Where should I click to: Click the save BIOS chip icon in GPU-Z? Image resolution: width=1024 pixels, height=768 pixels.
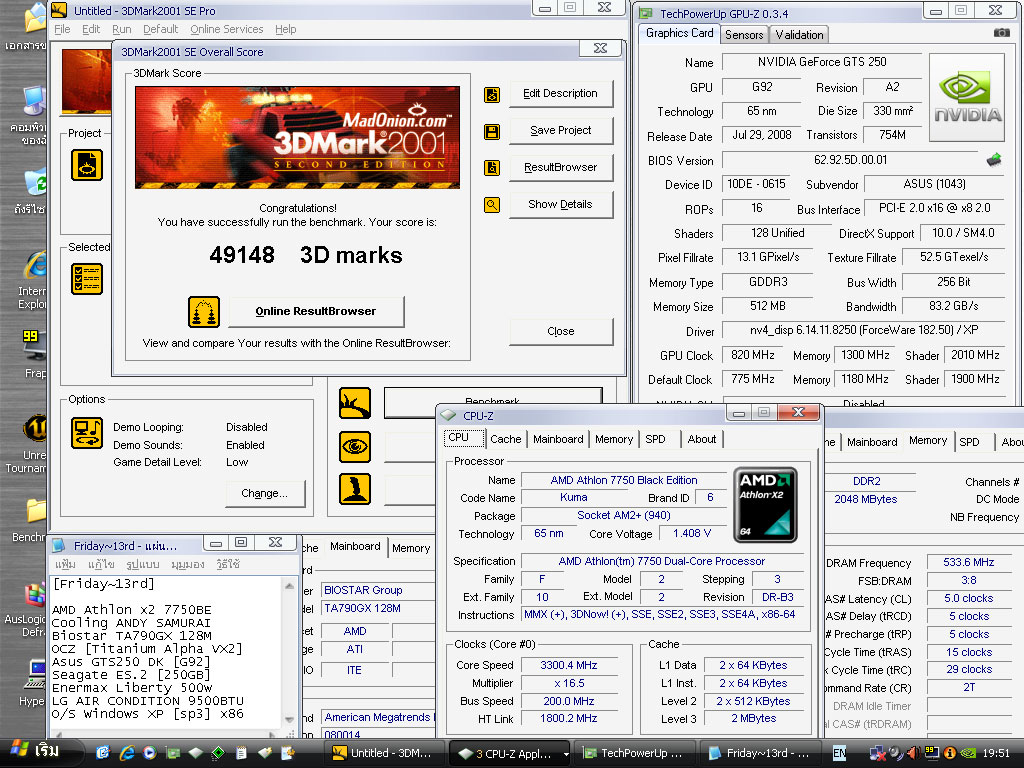(993, 160)
